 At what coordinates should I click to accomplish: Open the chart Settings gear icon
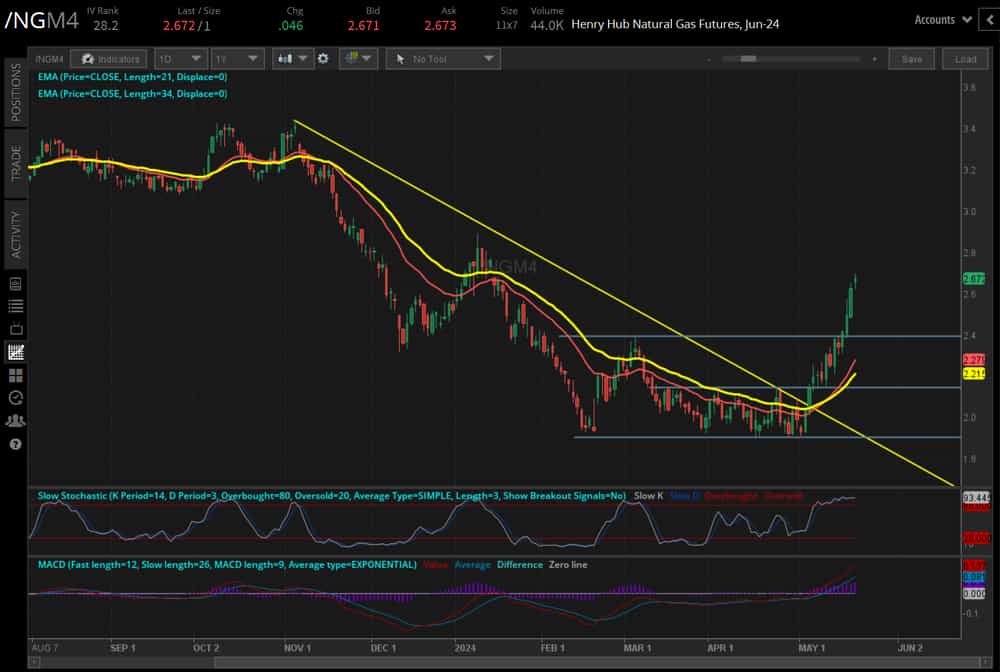coord(322,59)
